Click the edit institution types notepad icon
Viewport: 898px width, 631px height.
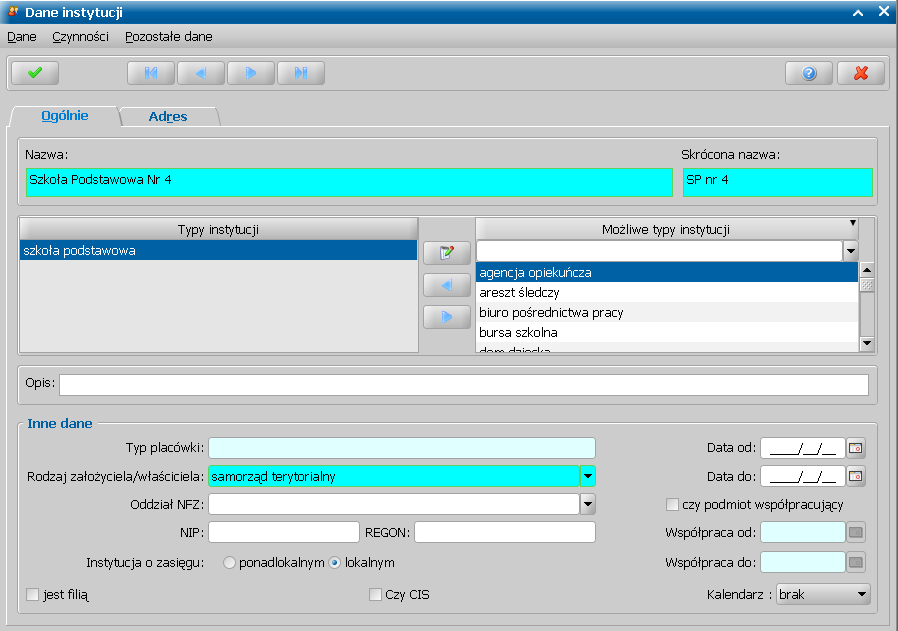coord(447,253)
